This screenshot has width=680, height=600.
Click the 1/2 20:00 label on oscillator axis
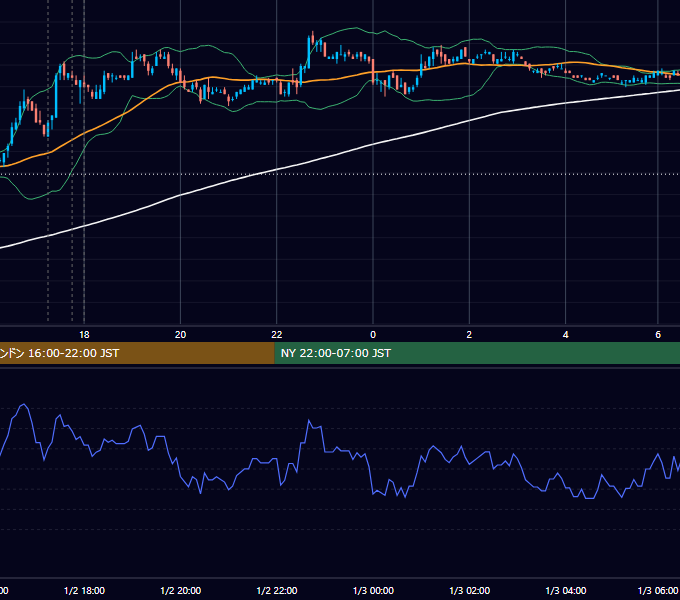click(x=180, y=591)
